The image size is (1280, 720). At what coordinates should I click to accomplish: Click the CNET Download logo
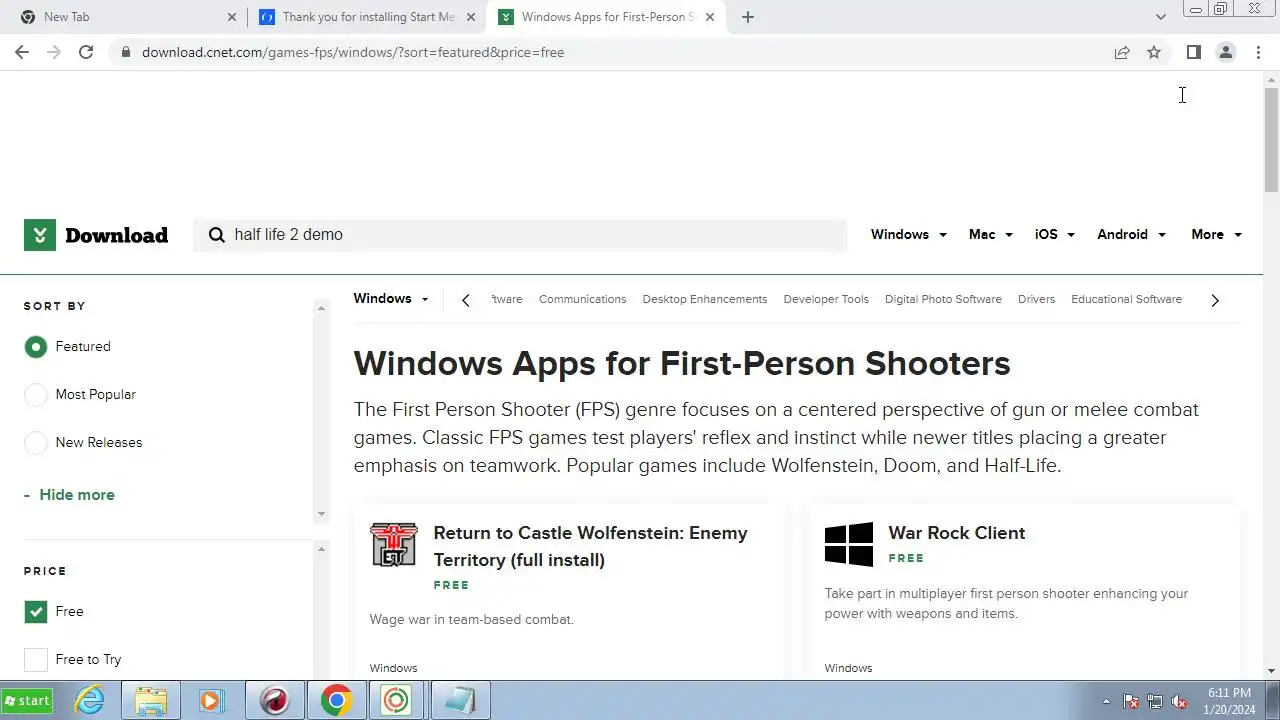[x=96, y=235]
